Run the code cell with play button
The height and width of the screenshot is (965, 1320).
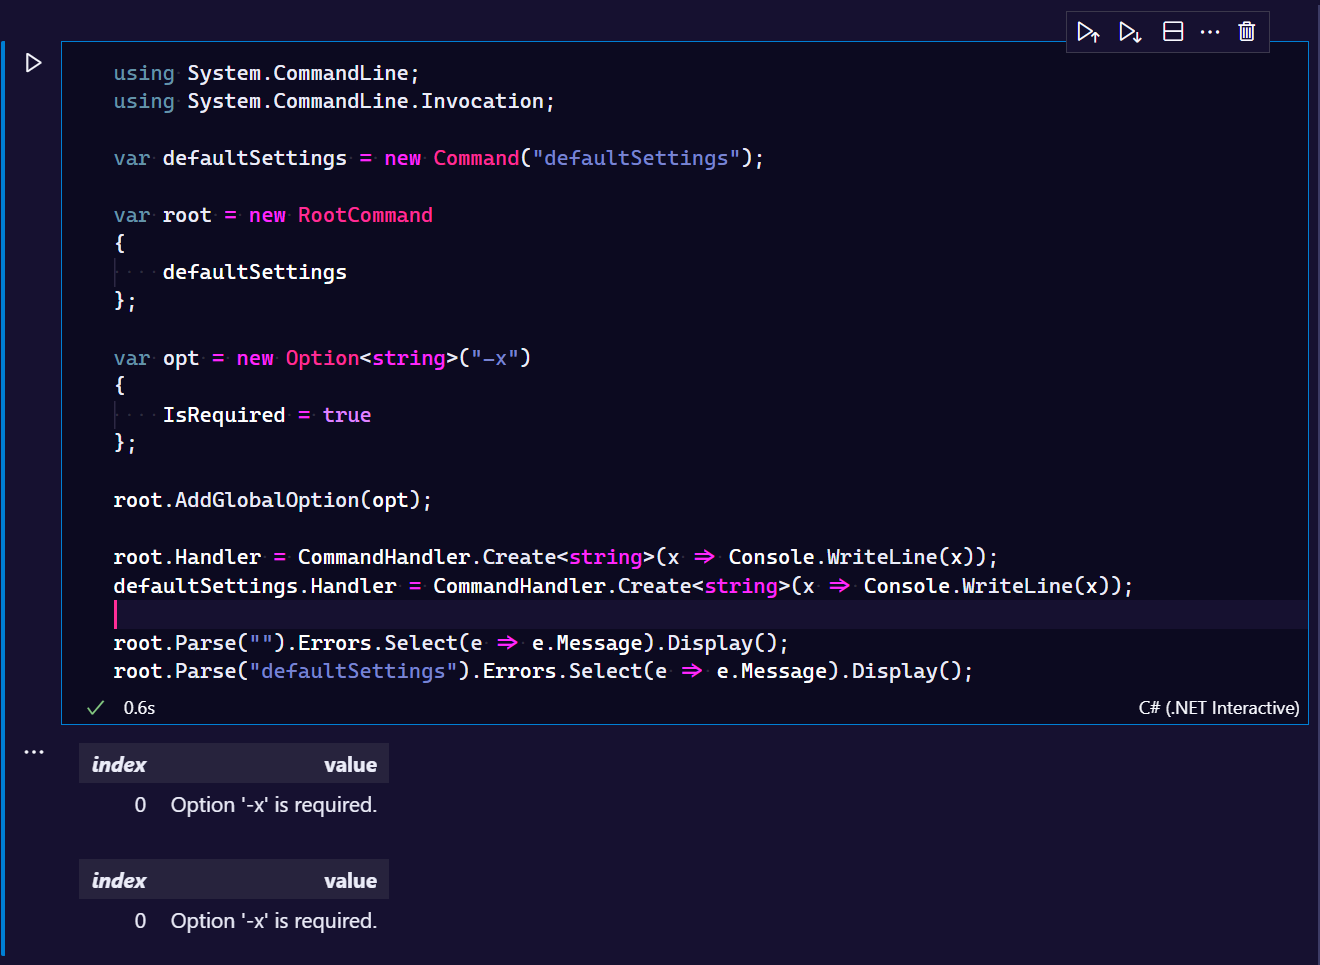(33, 63)
